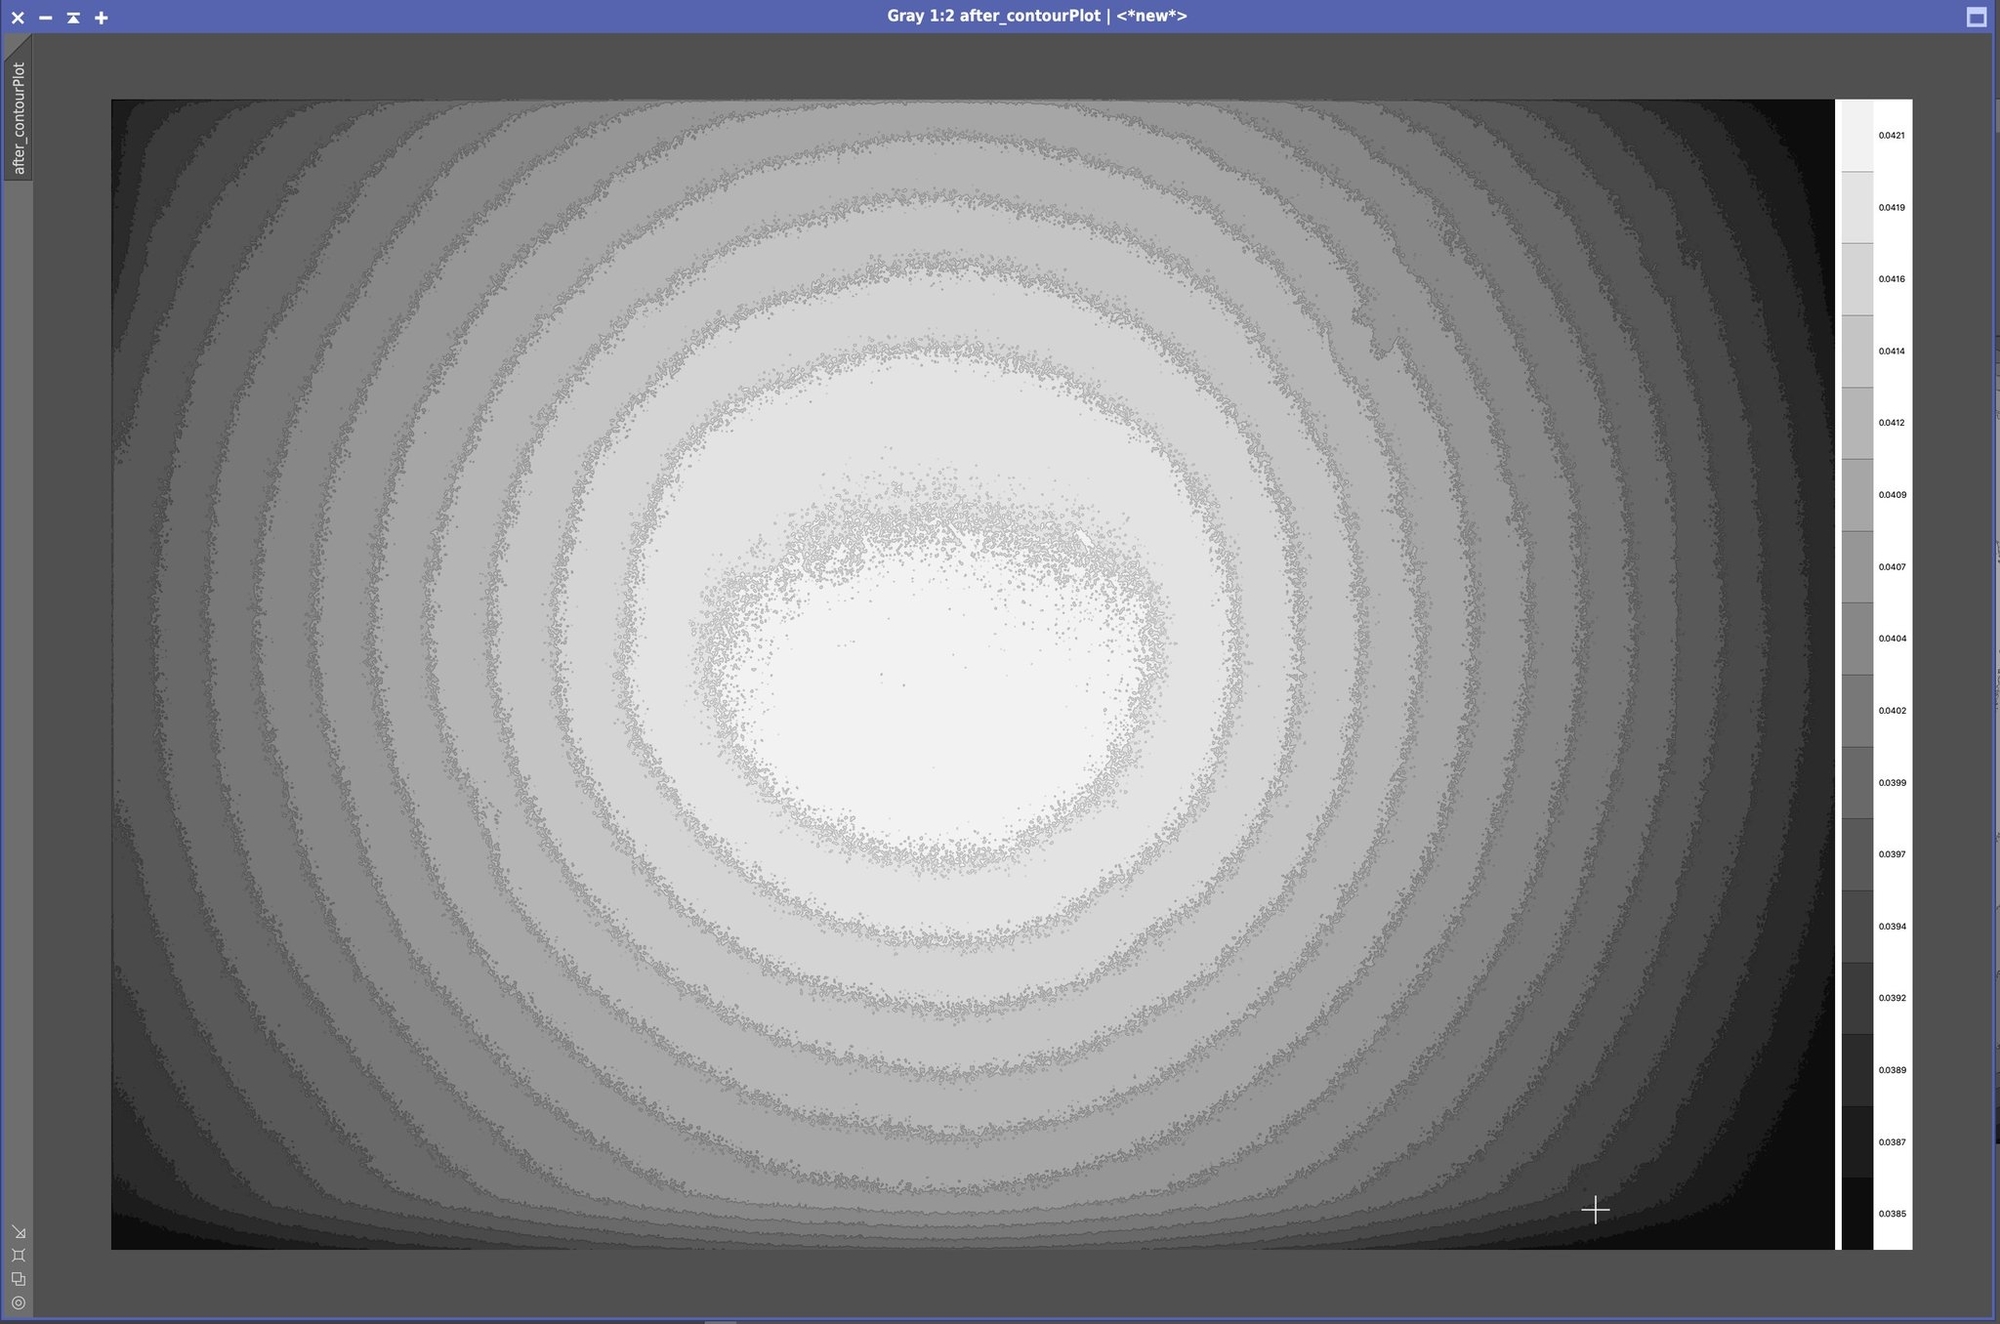Iconify the window with the minus icon
Screen dimensions: 2000x1324
pos(45,17)
